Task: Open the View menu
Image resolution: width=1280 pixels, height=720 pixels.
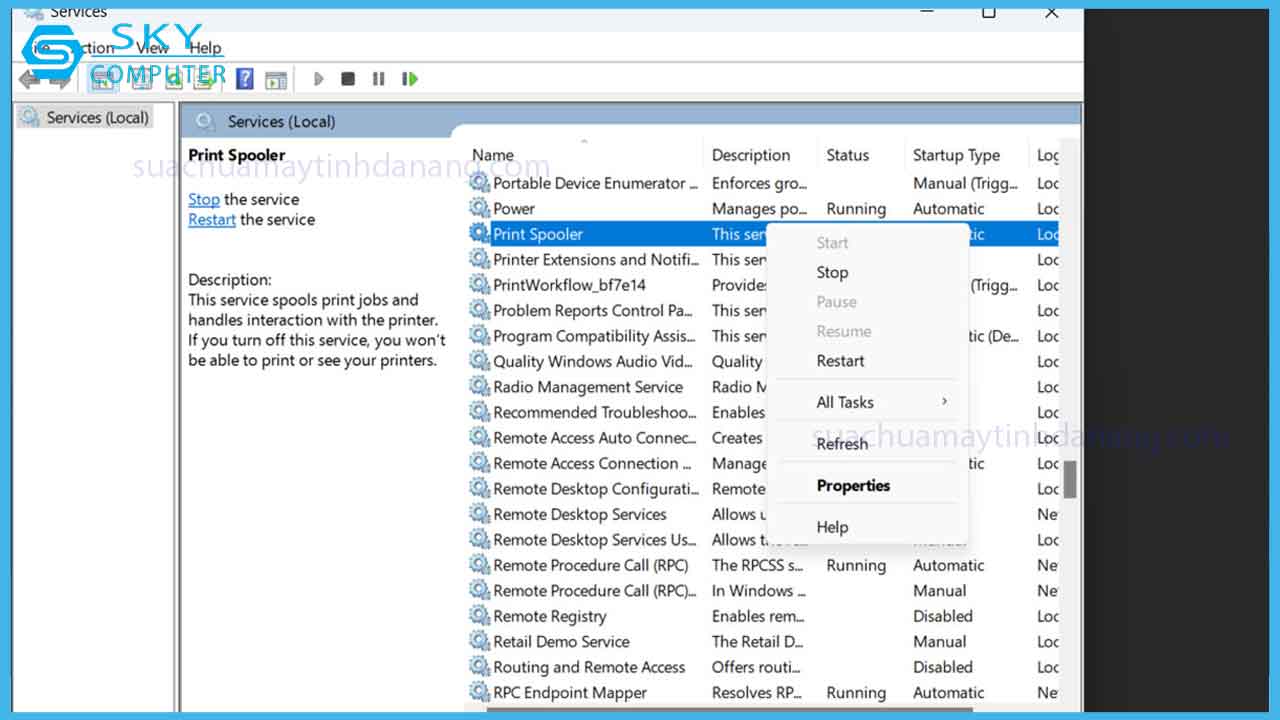Action: [153, 47]
